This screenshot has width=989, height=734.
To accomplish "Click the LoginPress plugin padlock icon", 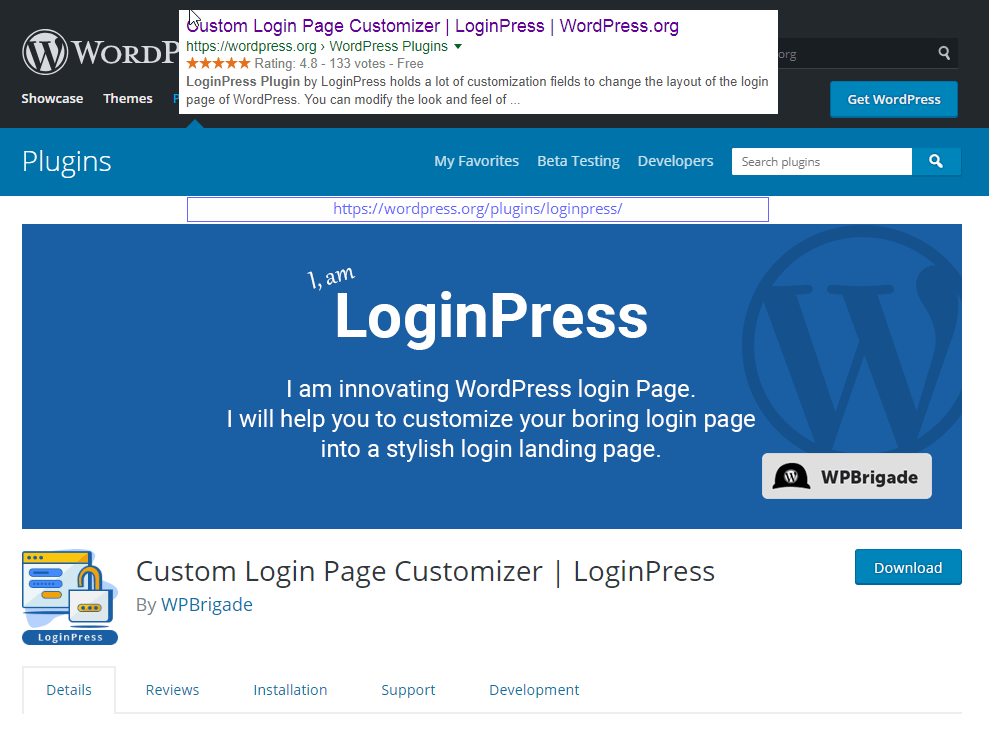I will [x=70, y=596].
